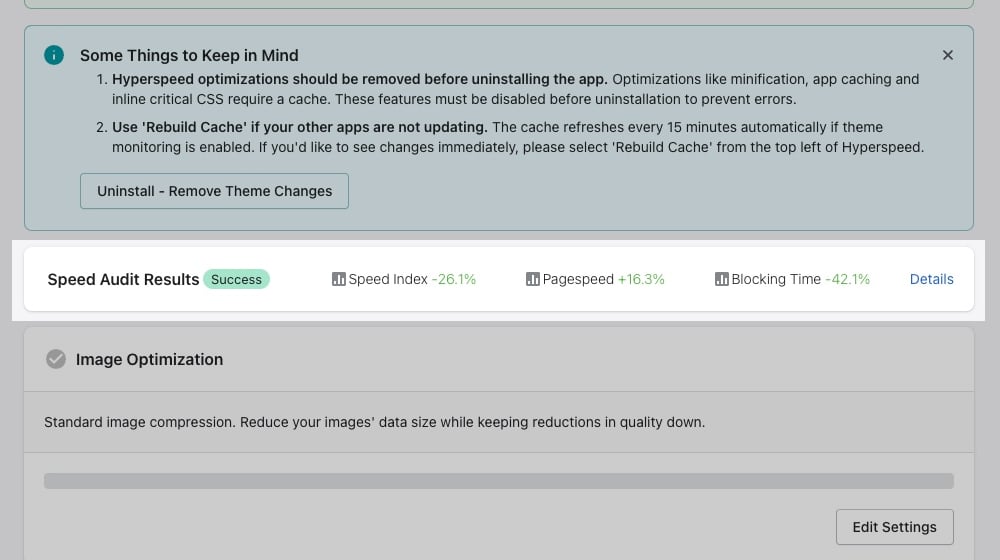Open the speed audit Details link
The height and width of the screenshot is (560, 1000).
pyautogui.click(x=931, y=280)
